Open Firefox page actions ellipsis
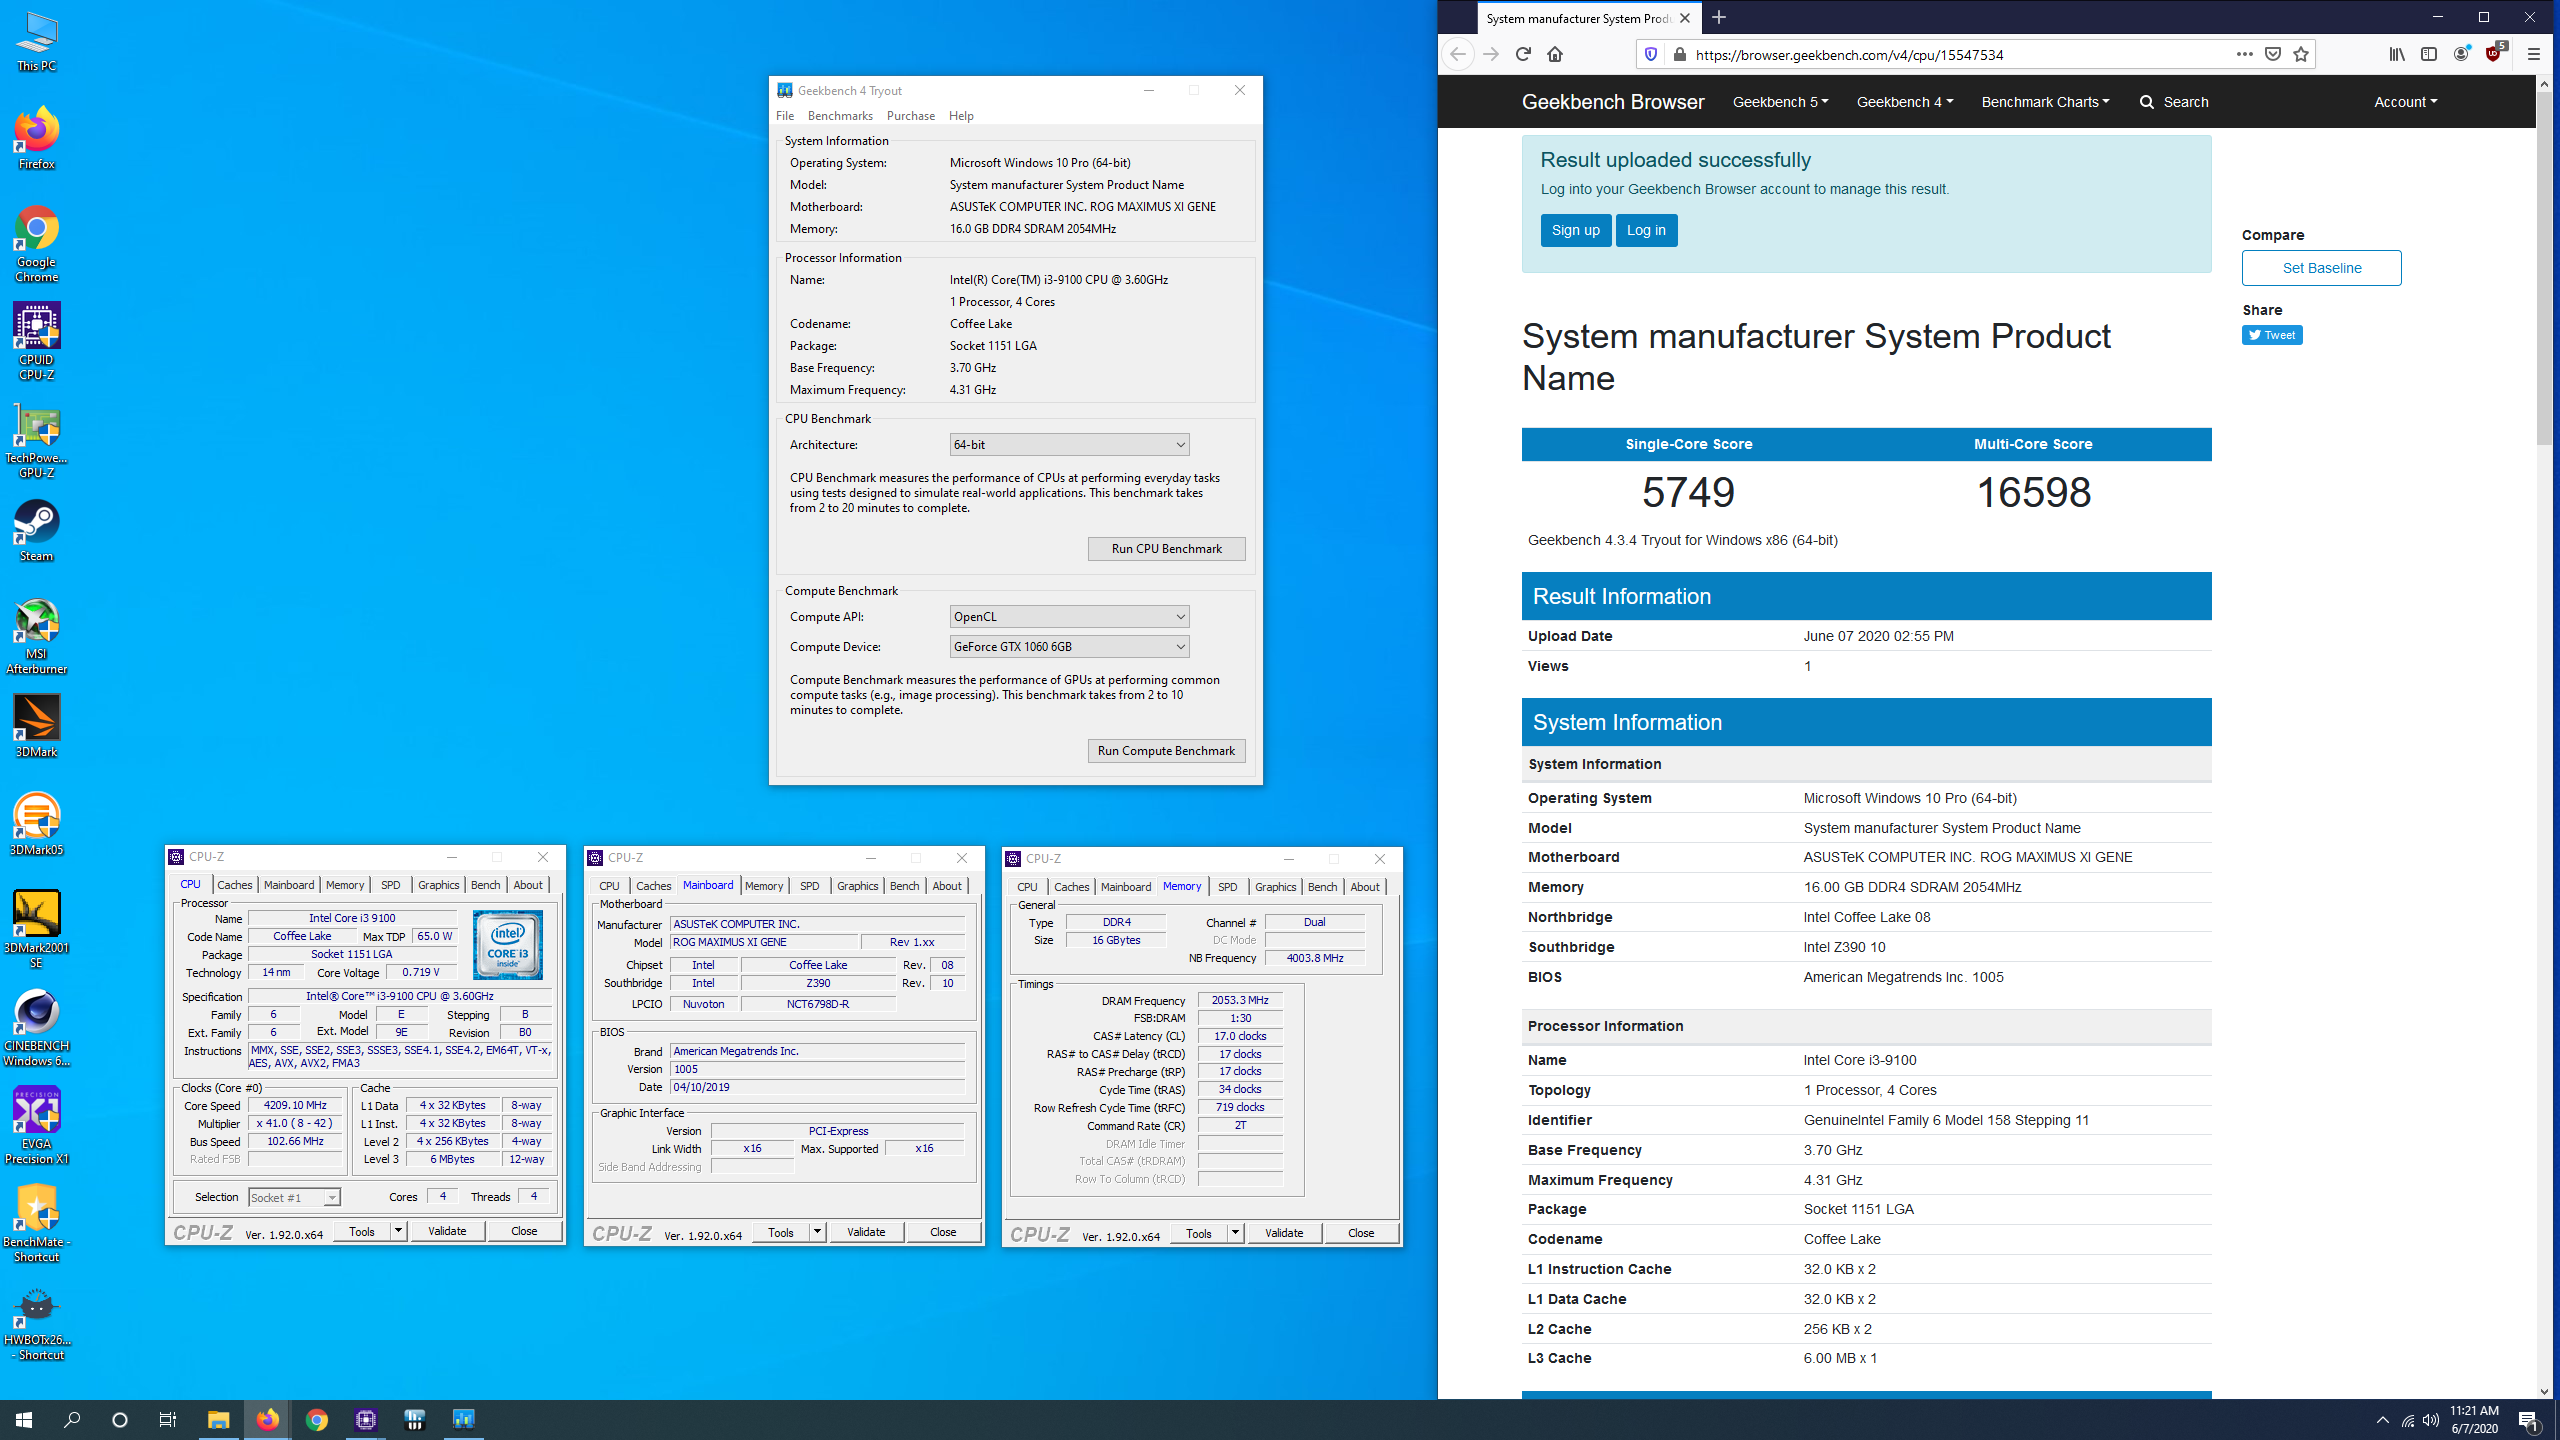This screenshot has width=2560, height=1440. click(x=2245, y=54)
